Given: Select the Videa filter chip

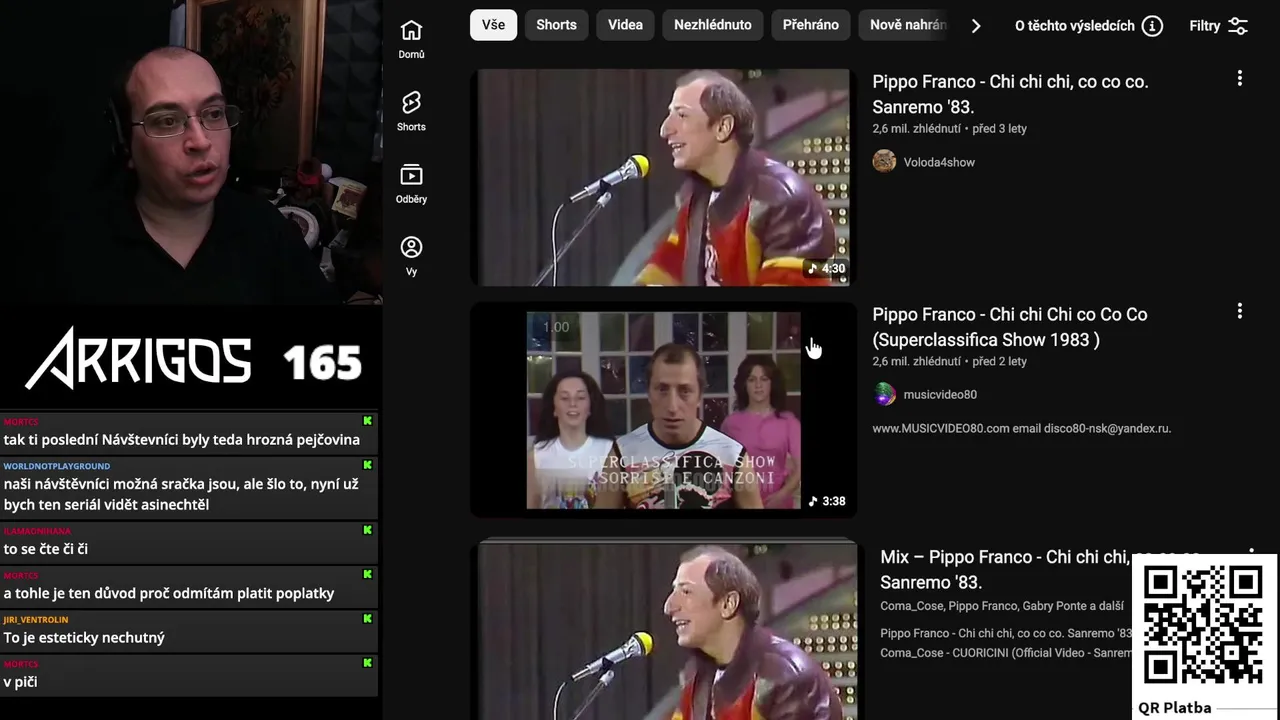Looking at the screenshot, I should pos(625,25).
